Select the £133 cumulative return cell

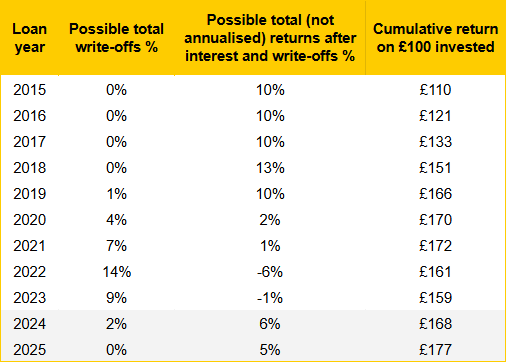(435, 142)
